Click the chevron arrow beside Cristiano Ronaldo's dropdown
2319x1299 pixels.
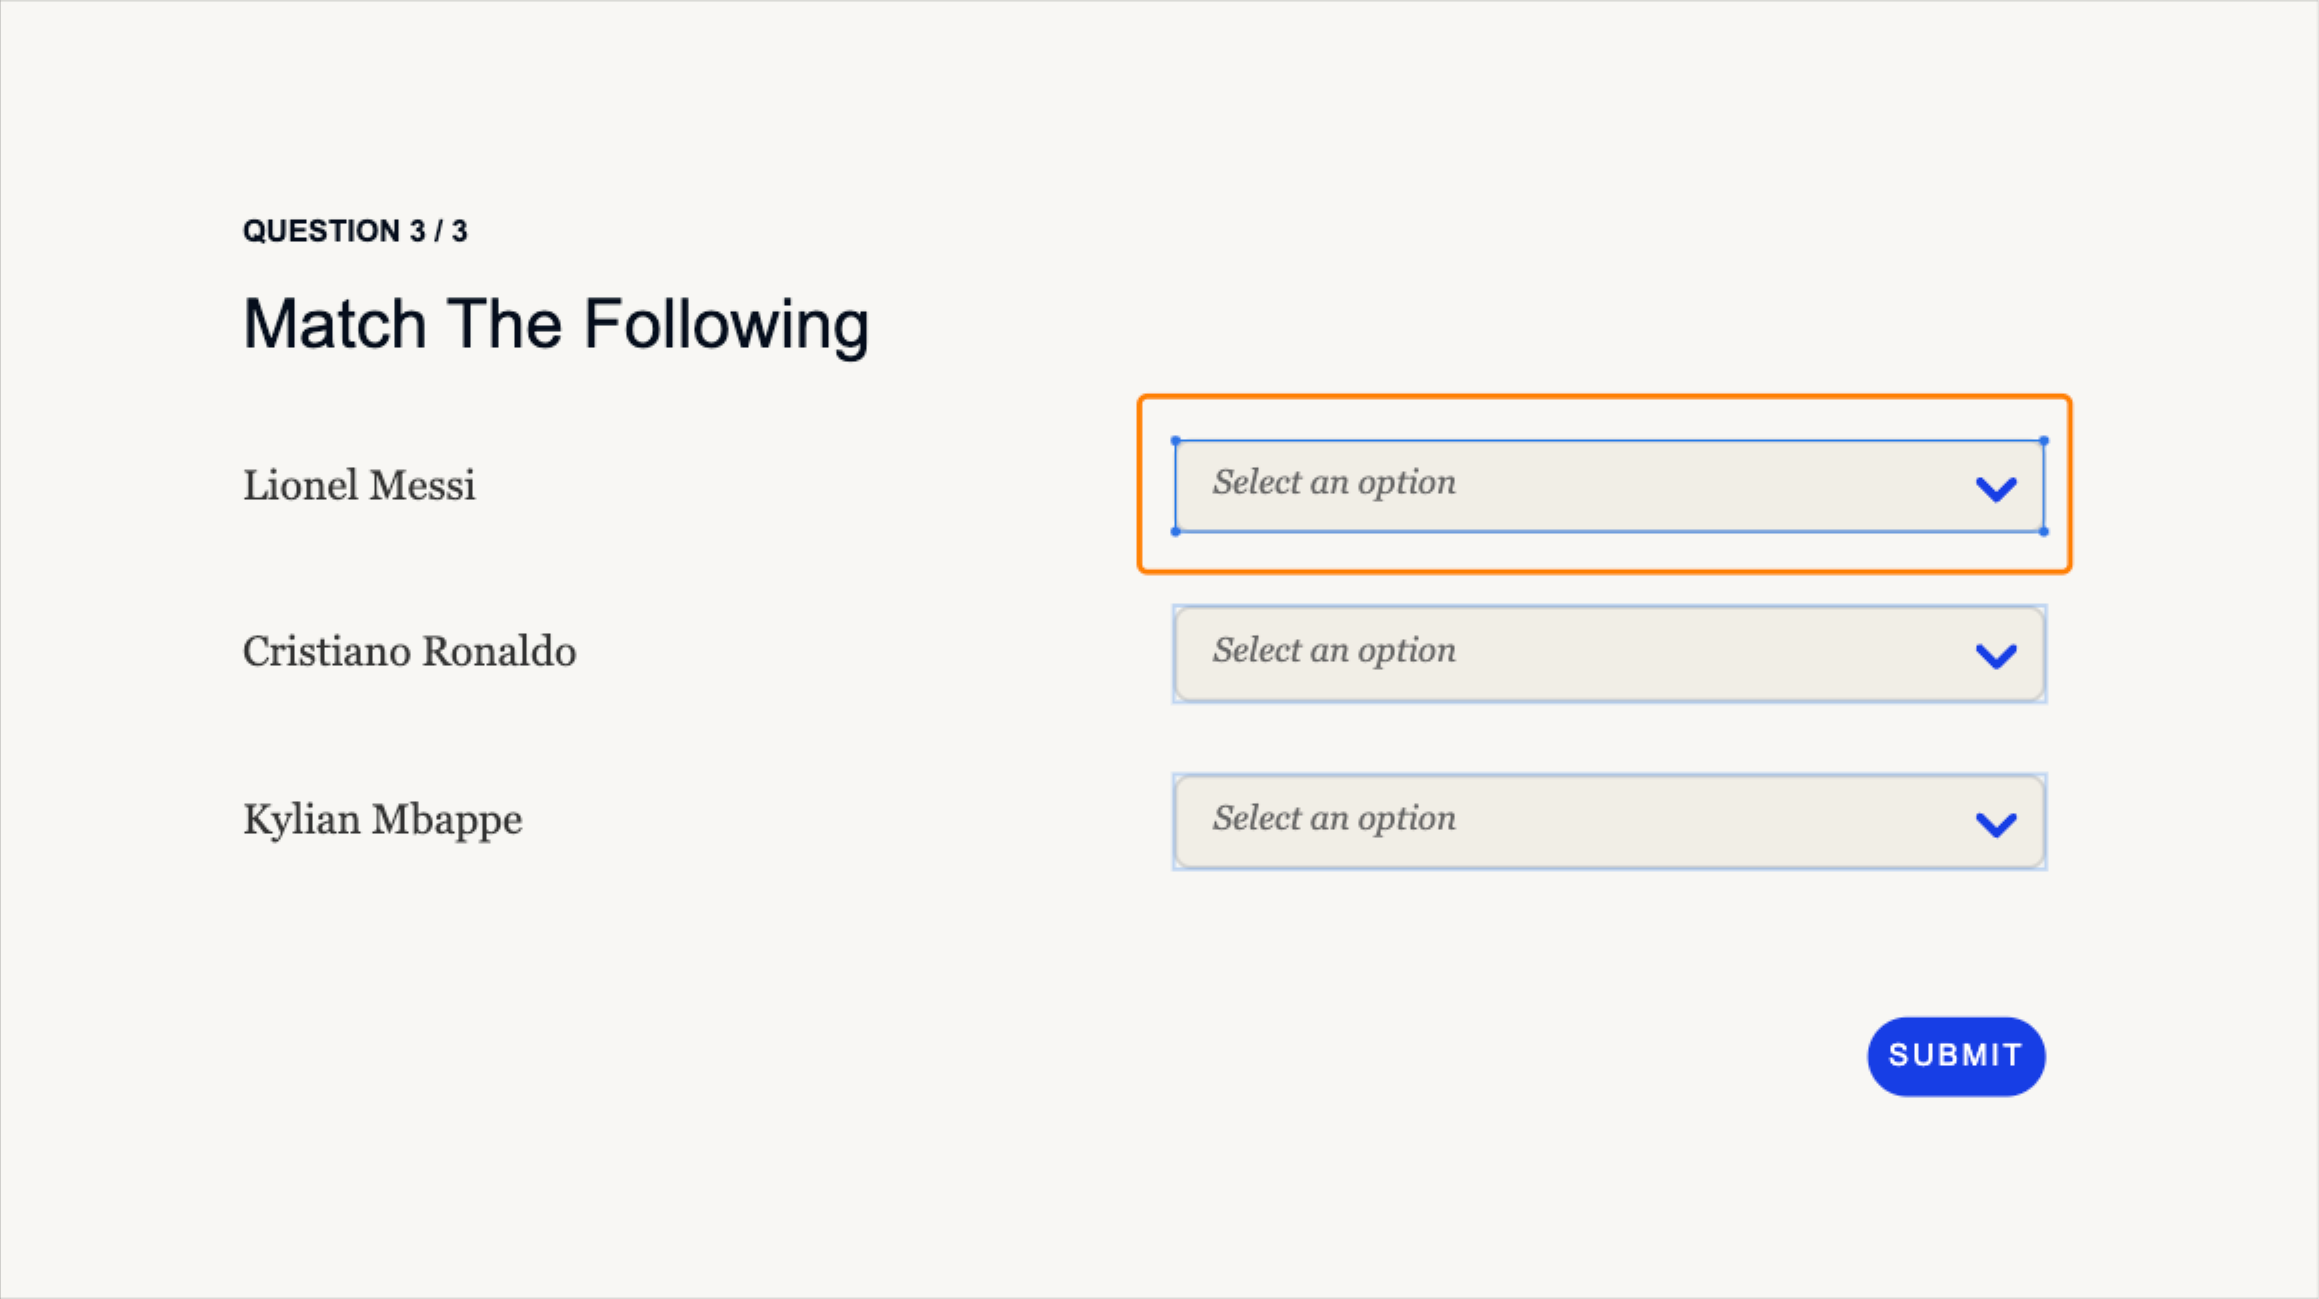1996,656
